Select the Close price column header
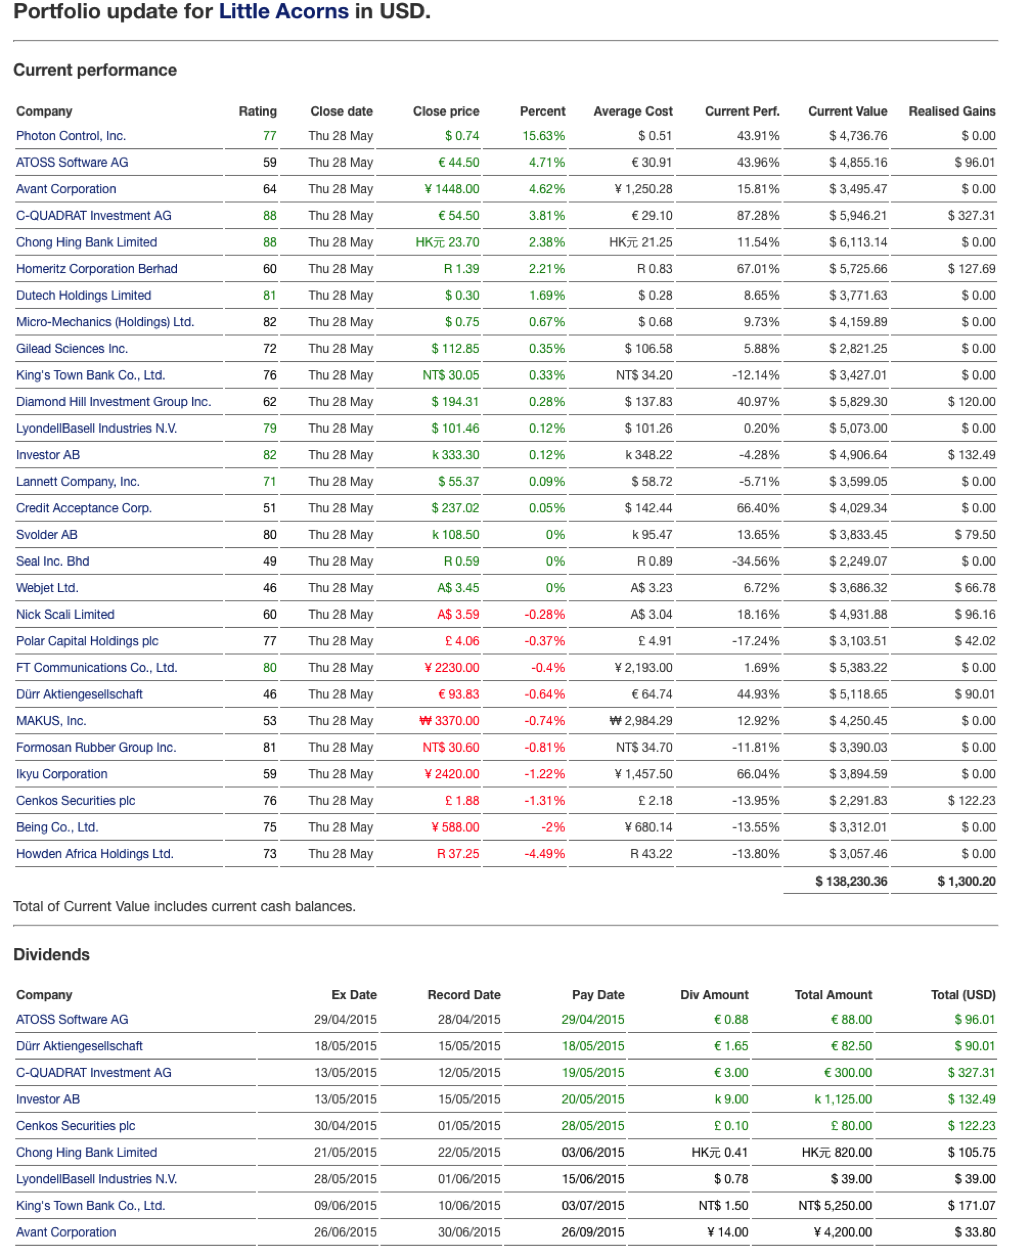 coord(446,111)
